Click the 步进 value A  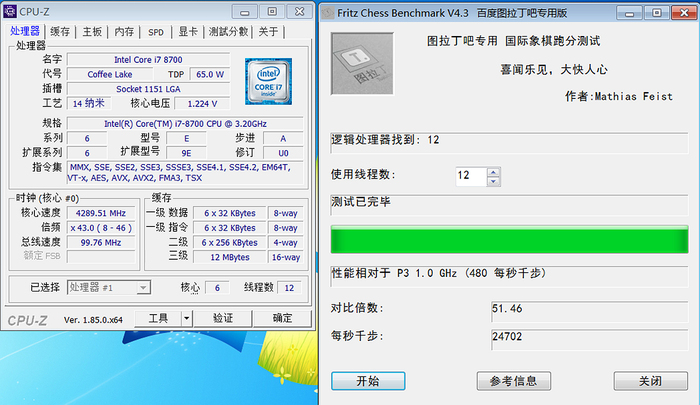click(x=283, y=138)
